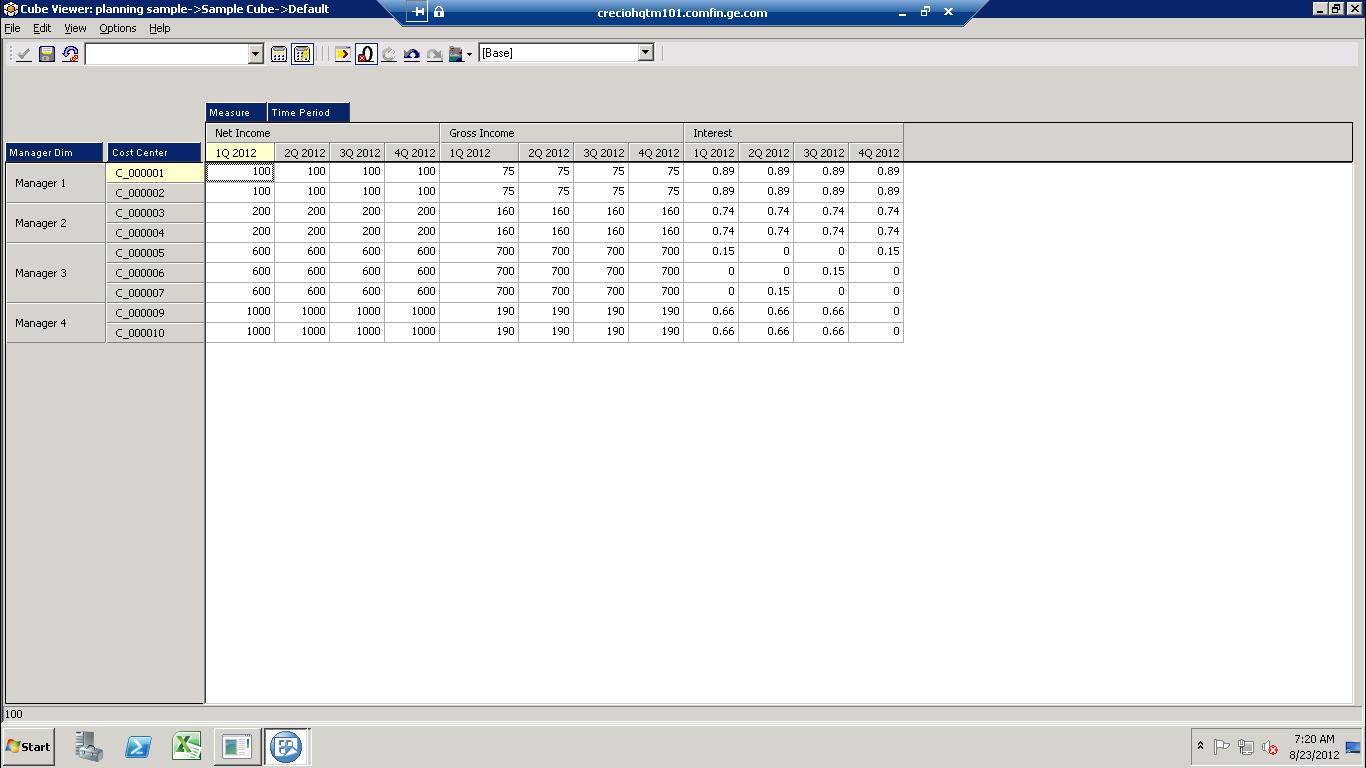Click Net Income 1Q 2012 cell for C_000009
Viewport: 1366px width, 768px height.
240,312
